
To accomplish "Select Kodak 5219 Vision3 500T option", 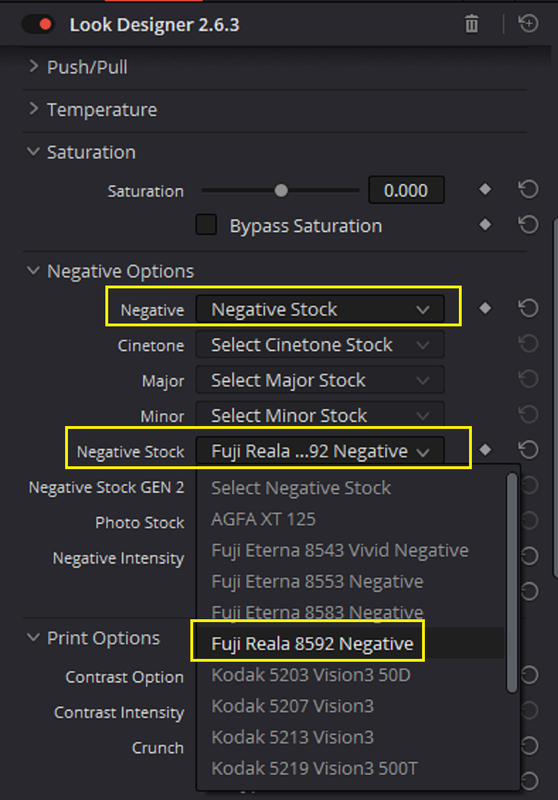I will (x=315, y=768).
